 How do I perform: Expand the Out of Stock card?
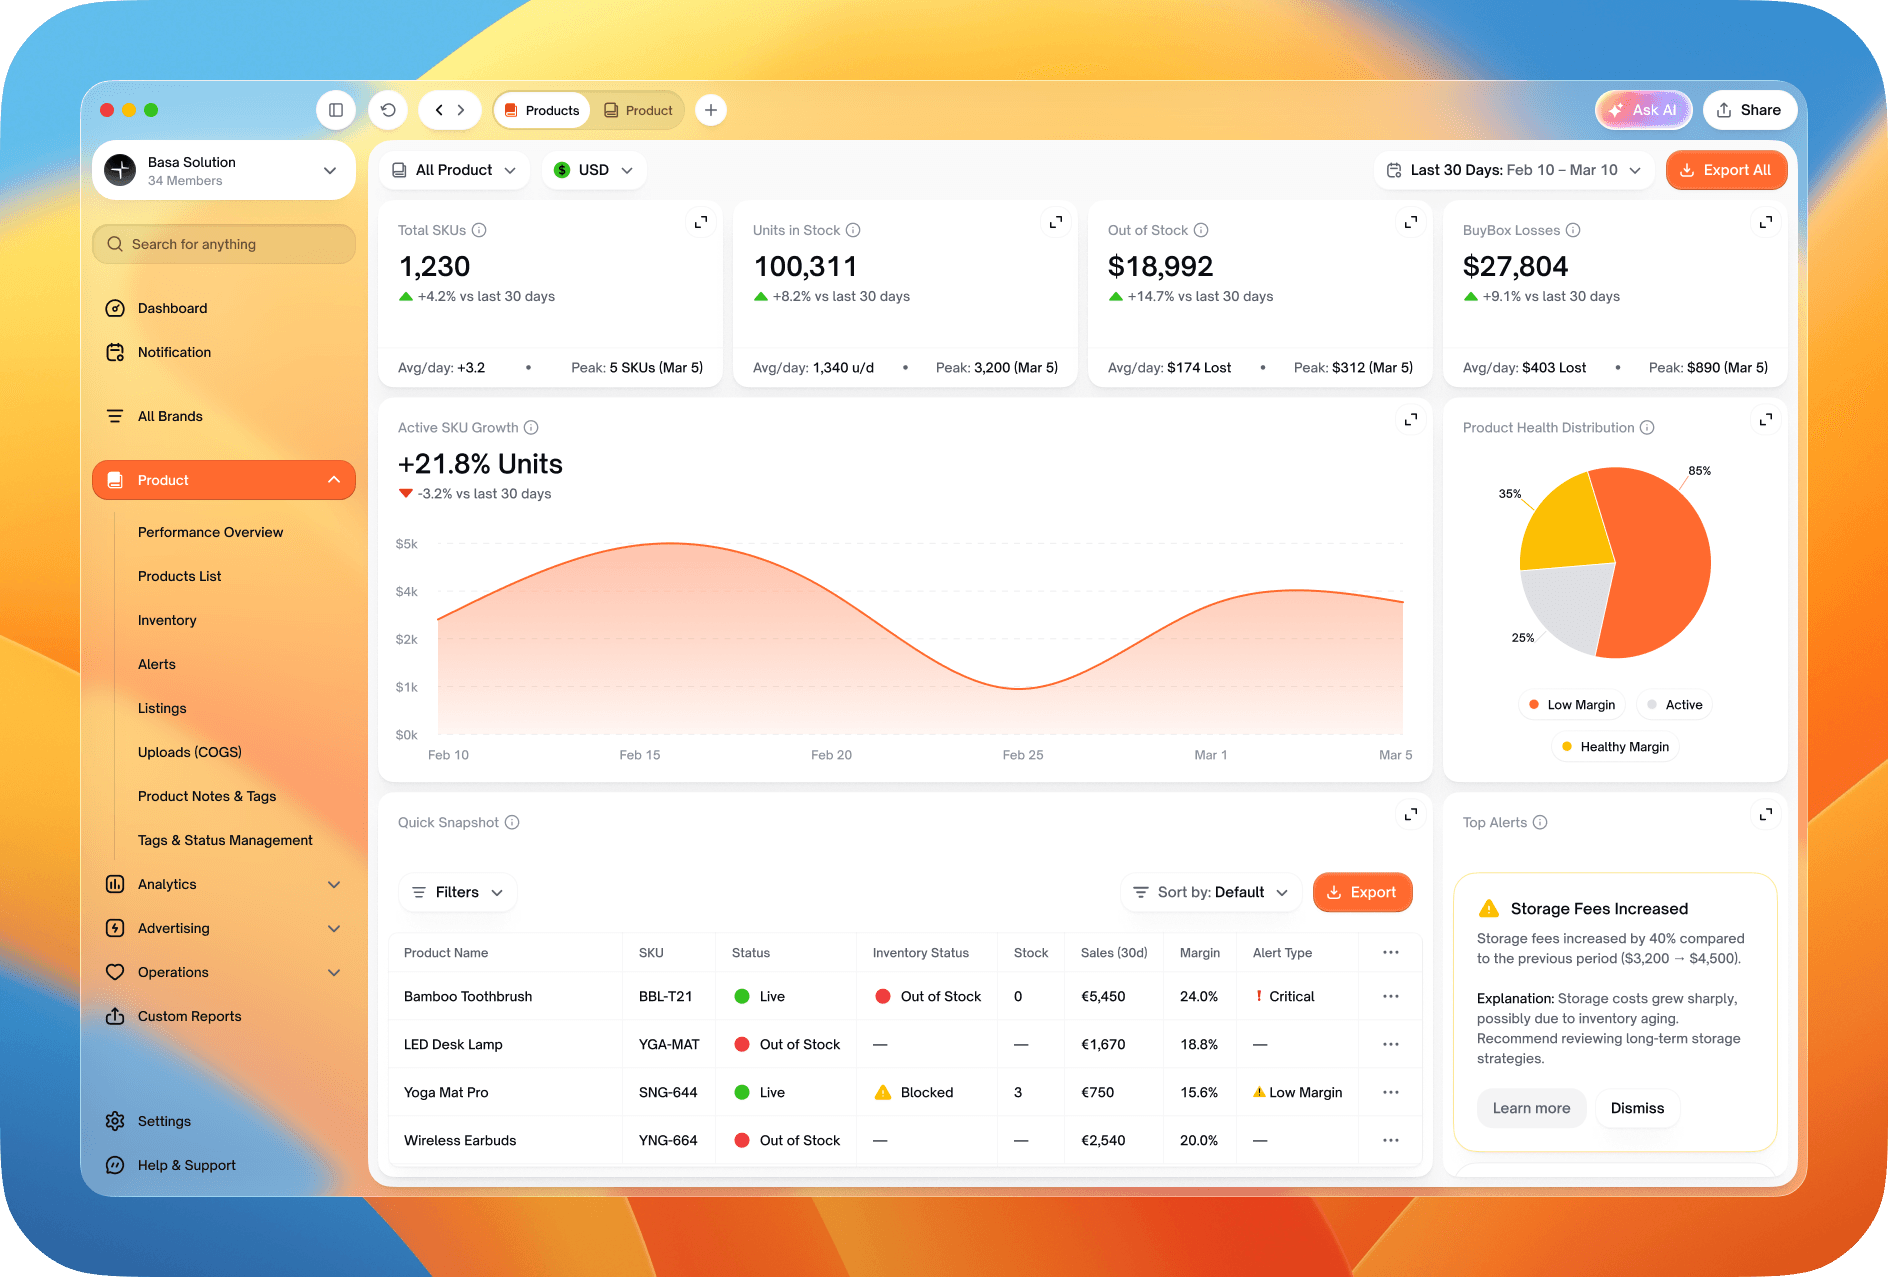click(1411, 222)
